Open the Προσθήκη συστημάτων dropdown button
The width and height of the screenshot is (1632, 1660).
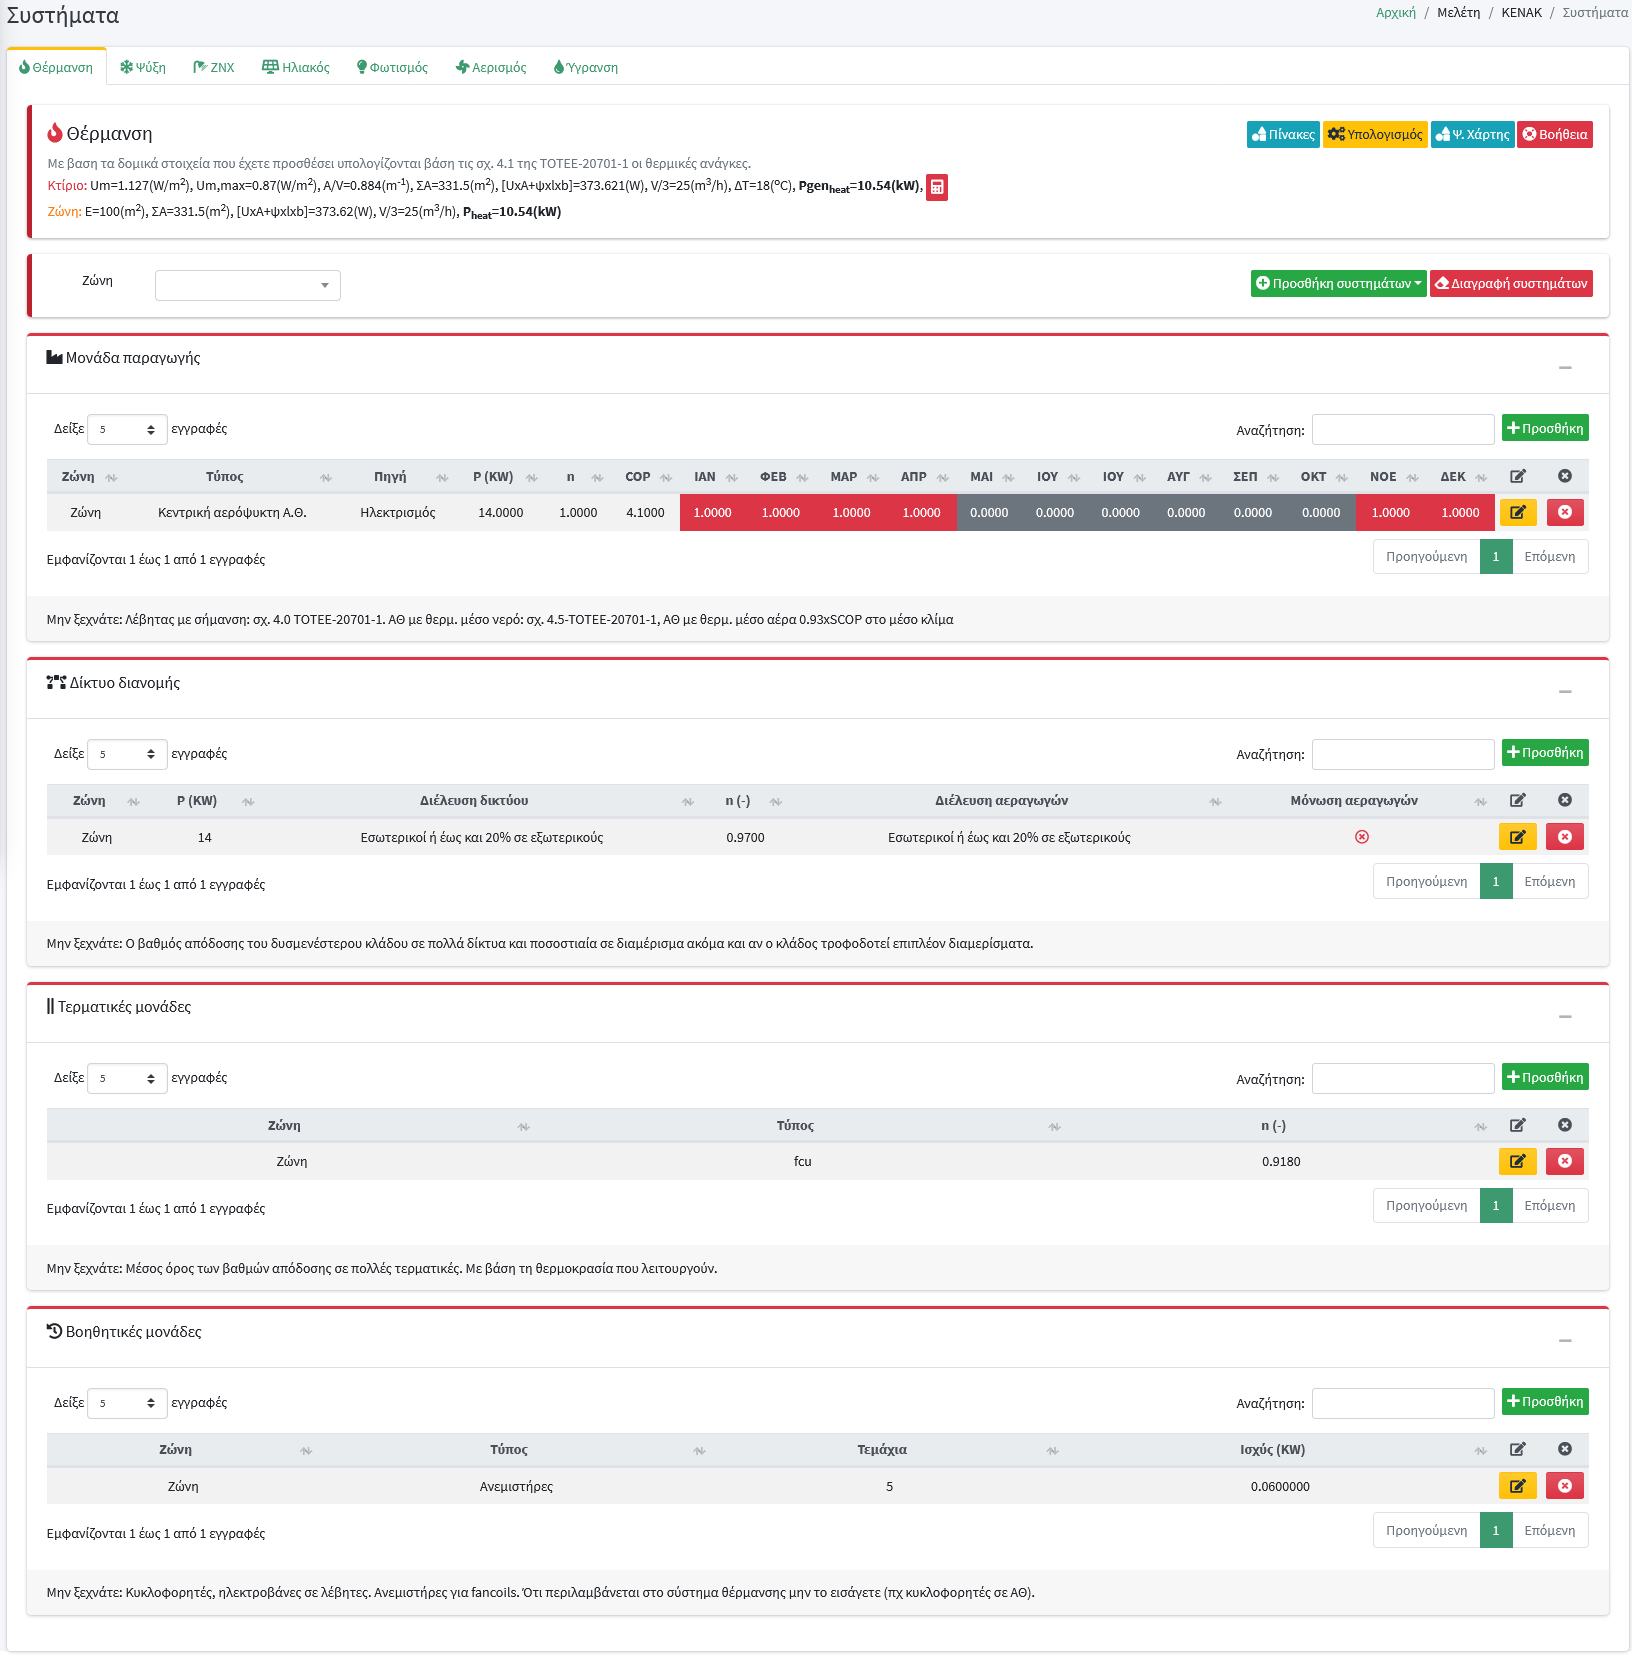point(1337,284)
